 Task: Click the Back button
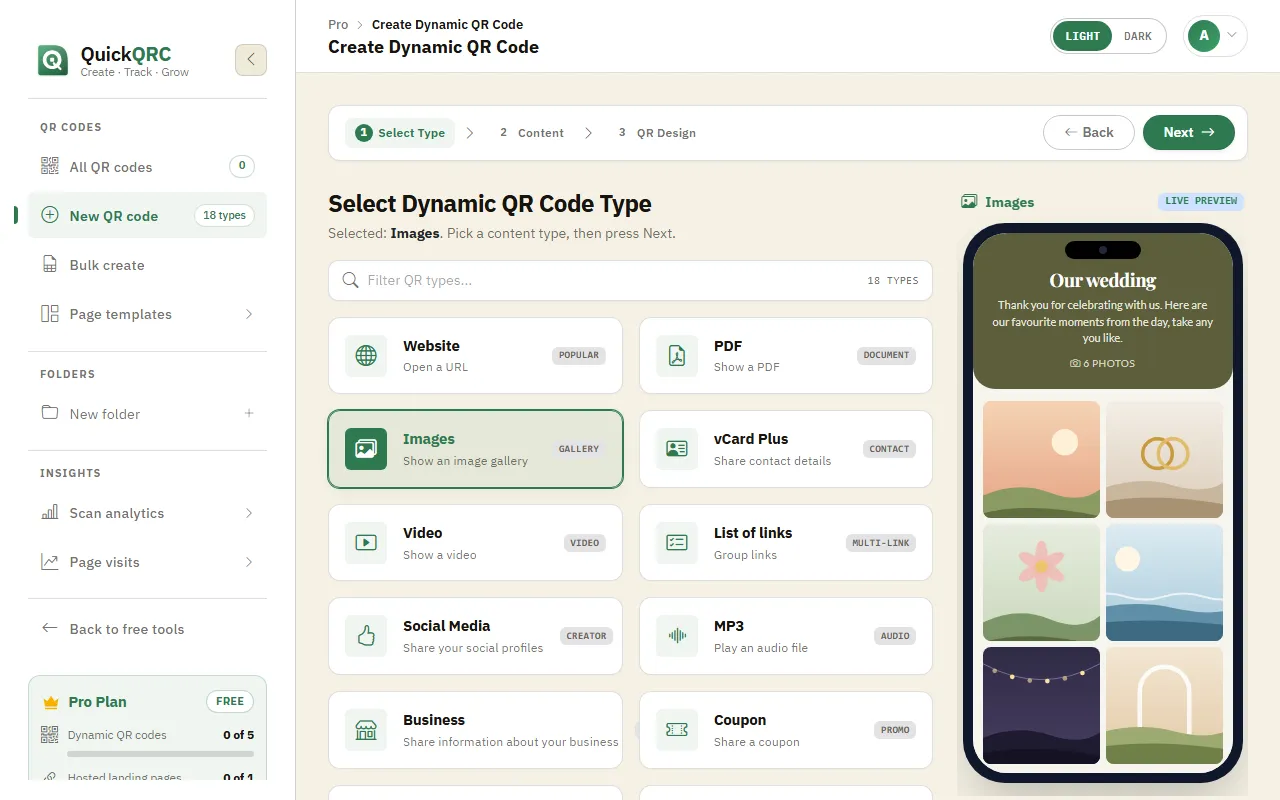[1089, 133]
